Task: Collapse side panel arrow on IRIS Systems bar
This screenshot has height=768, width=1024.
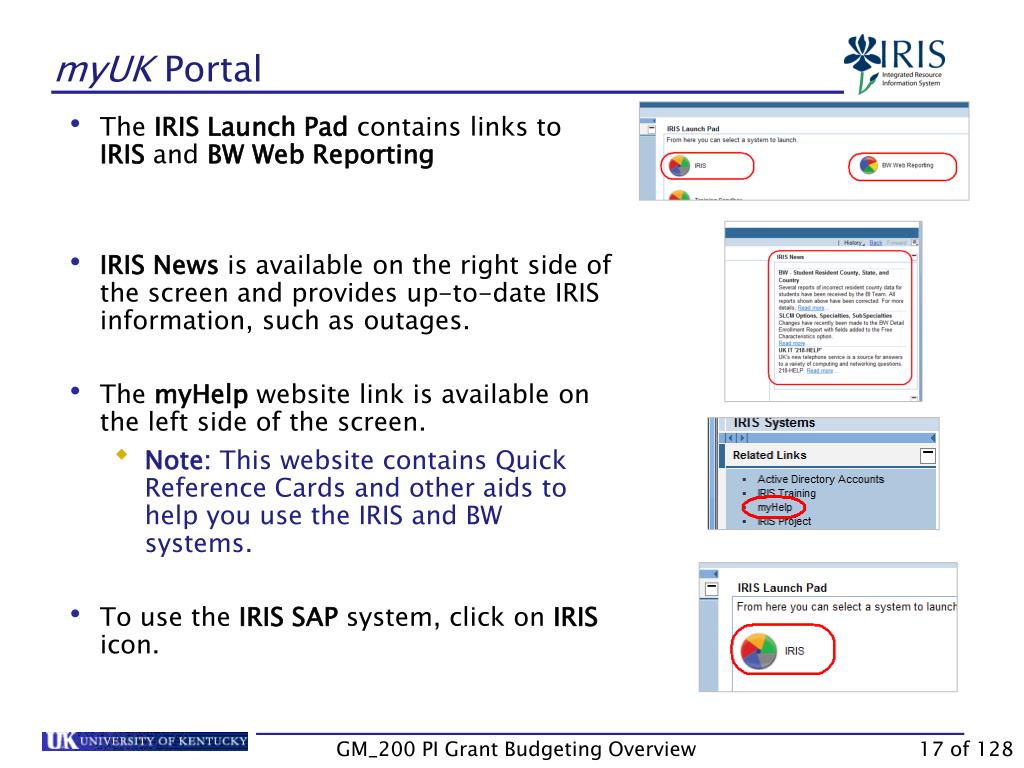Action: tap(933, 438)
